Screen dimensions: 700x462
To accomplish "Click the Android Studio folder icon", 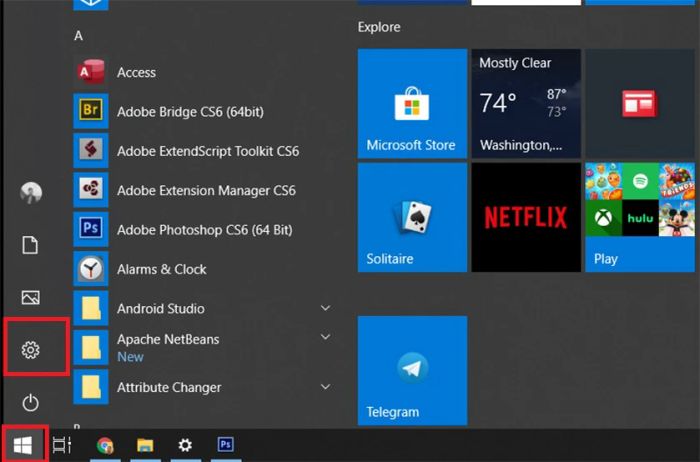I will click(x=91, y=308).
